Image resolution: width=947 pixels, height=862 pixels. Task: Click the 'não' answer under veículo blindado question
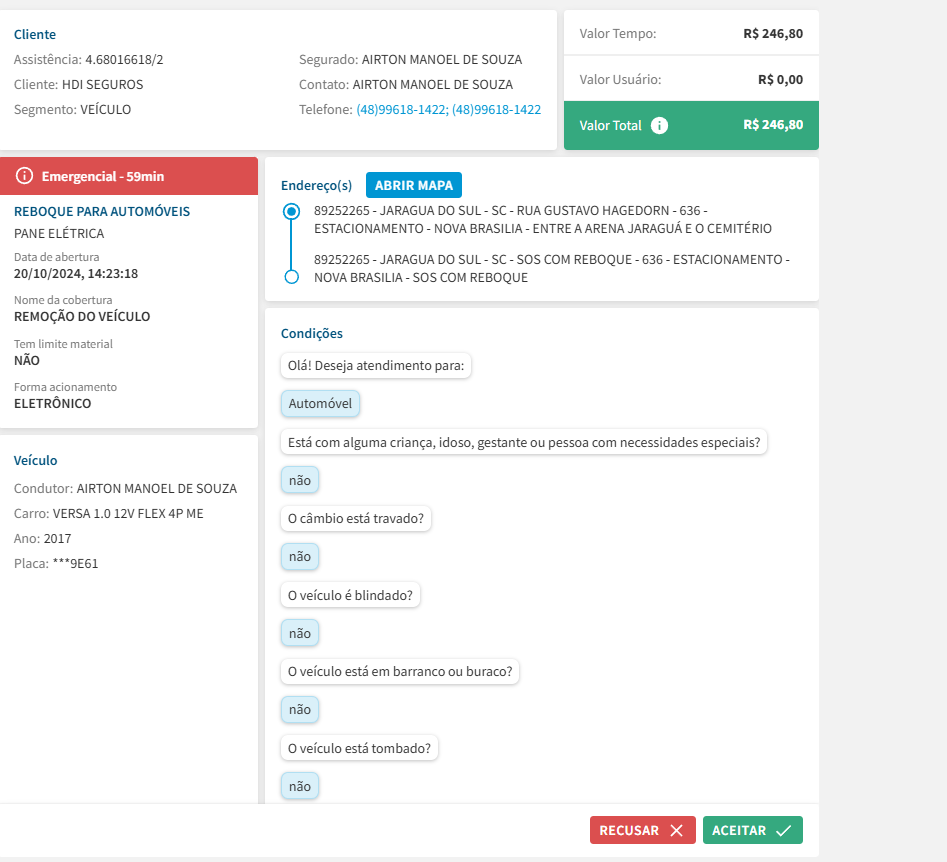(299, 633)
